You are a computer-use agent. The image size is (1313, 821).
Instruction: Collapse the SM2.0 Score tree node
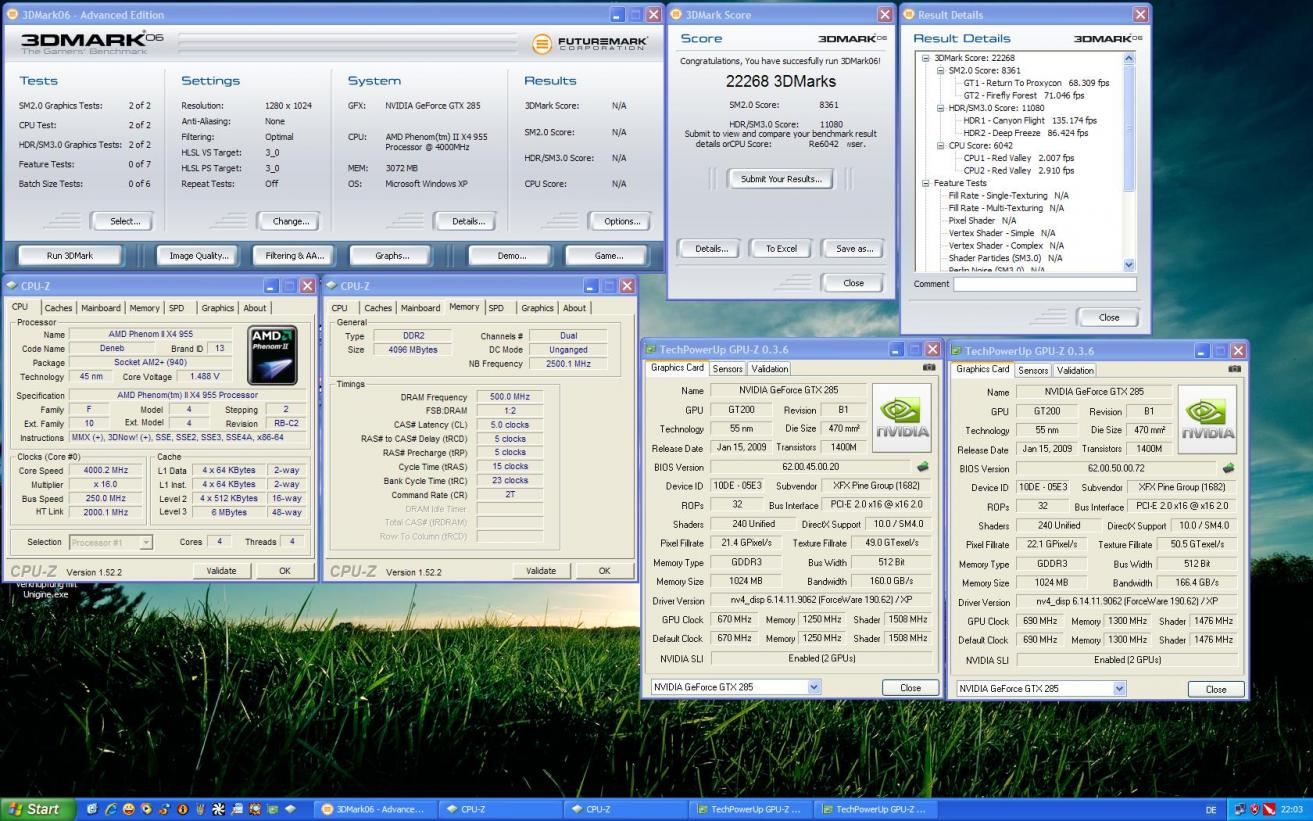939,71
